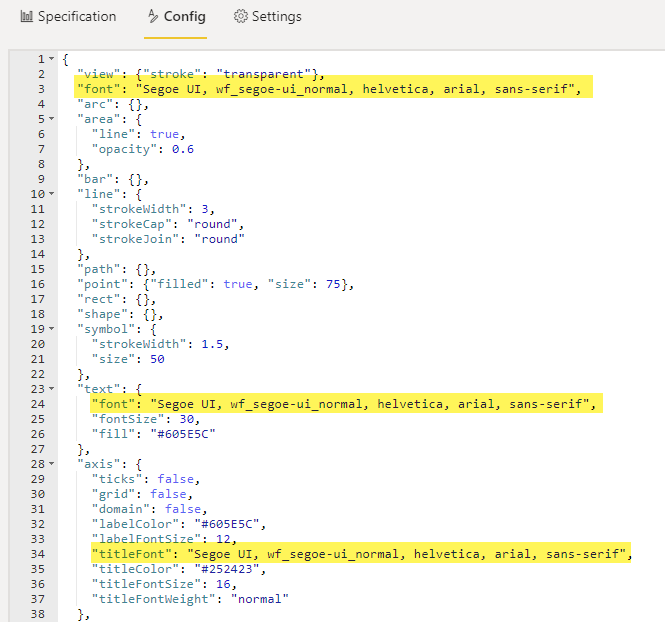The width and height of the screenshot is (665, 622).
Task: Click the false value after "grid"
Action: click(168, 494)
